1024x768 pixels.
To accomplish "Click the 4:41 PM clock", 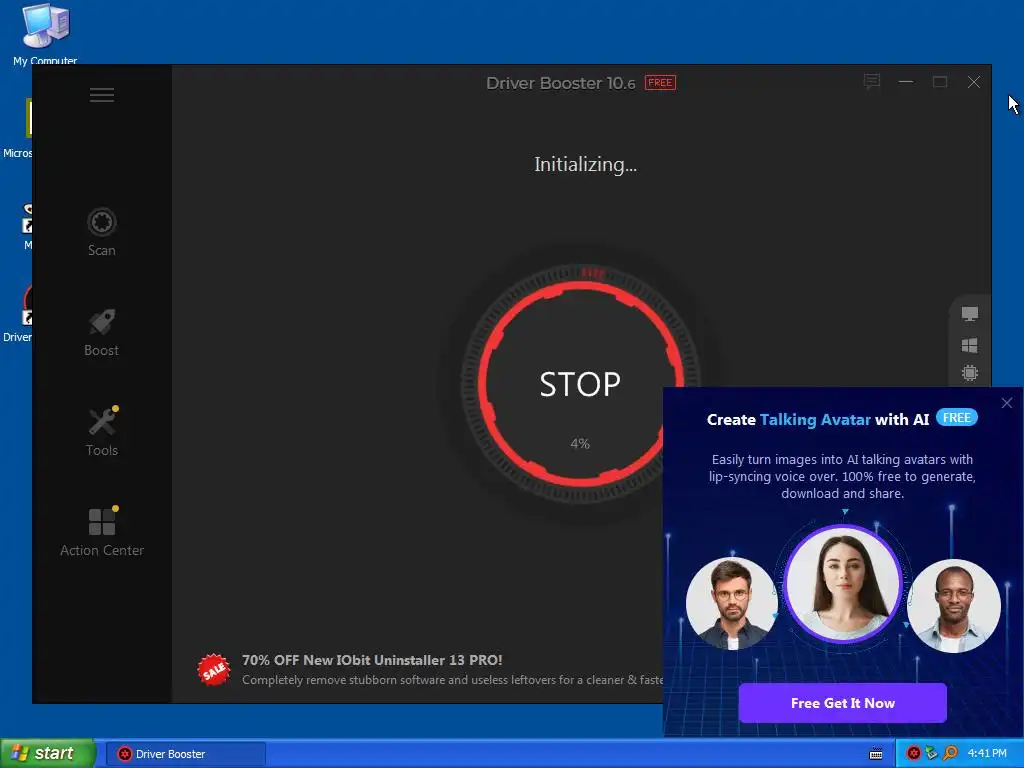I will click(987, 754).
